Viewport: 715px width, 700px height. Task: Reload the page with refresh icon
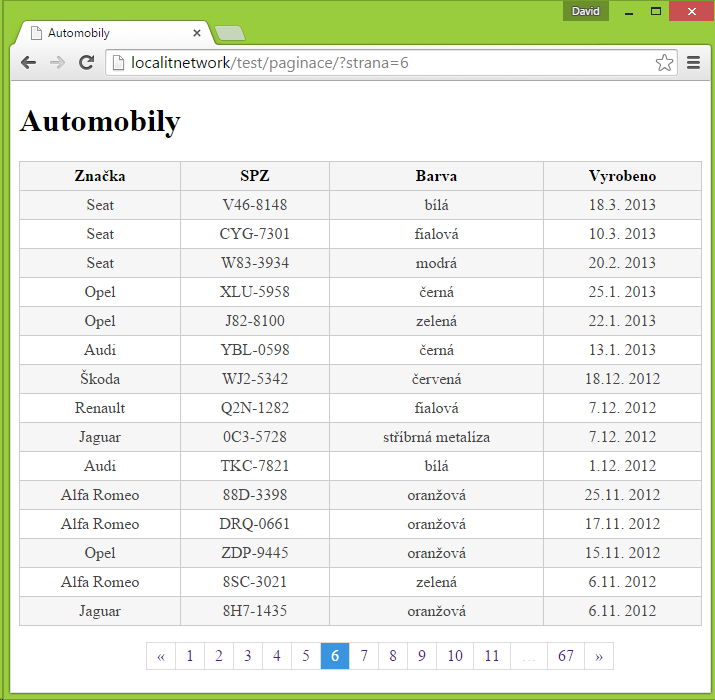point(87,63)
